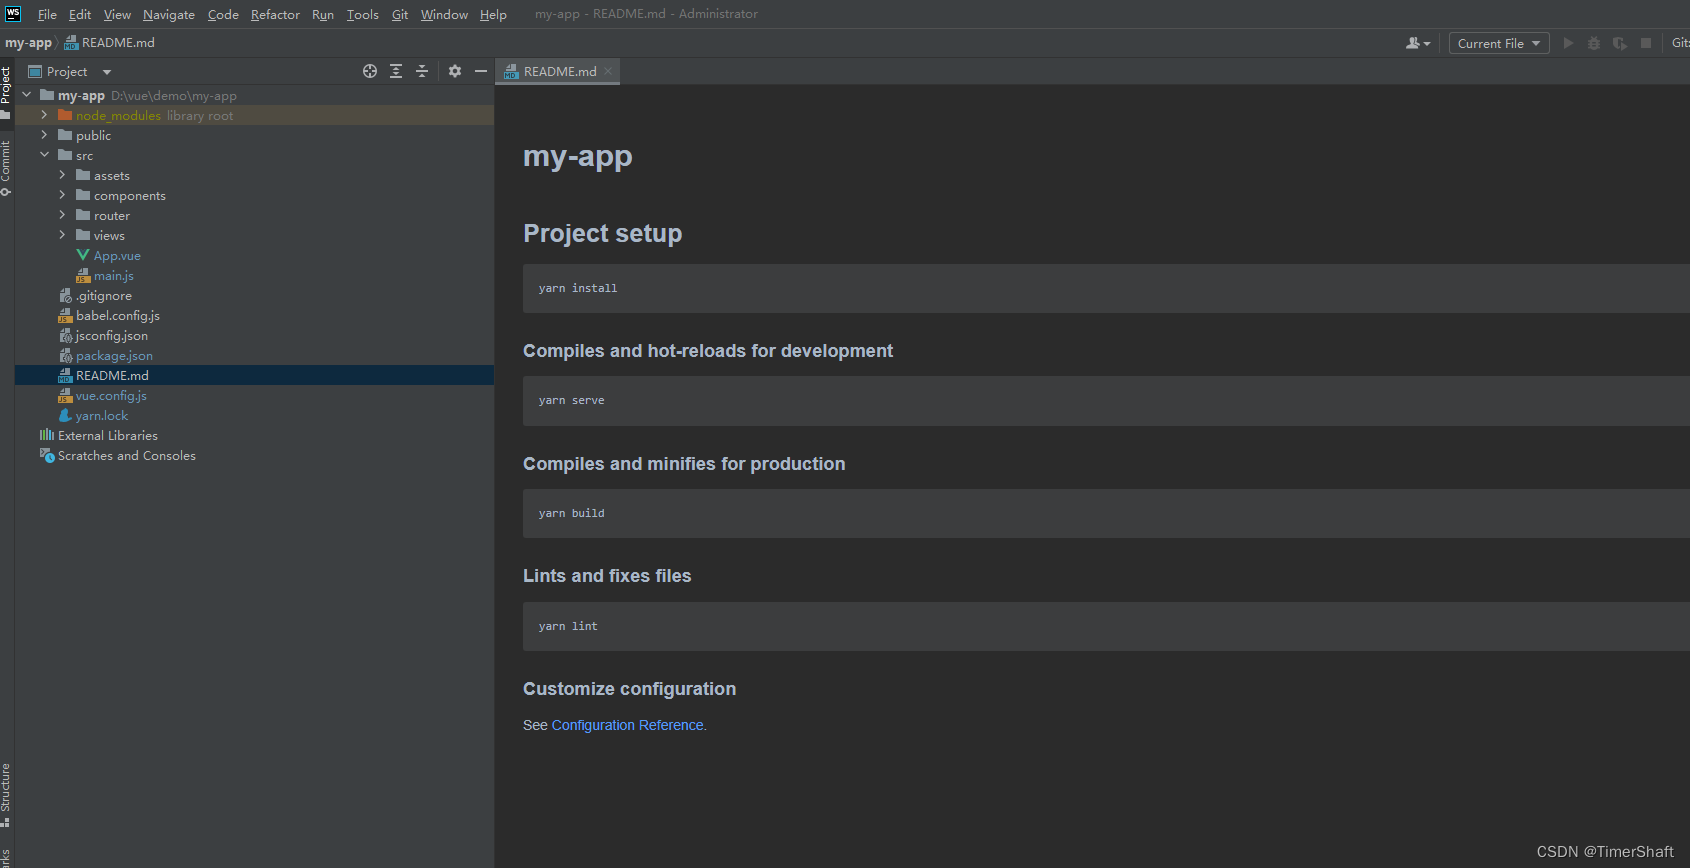Click 'yarn install' code block
Image resolution: width=1690 pixels, height=868 pixels.
tap(1106, 288)
